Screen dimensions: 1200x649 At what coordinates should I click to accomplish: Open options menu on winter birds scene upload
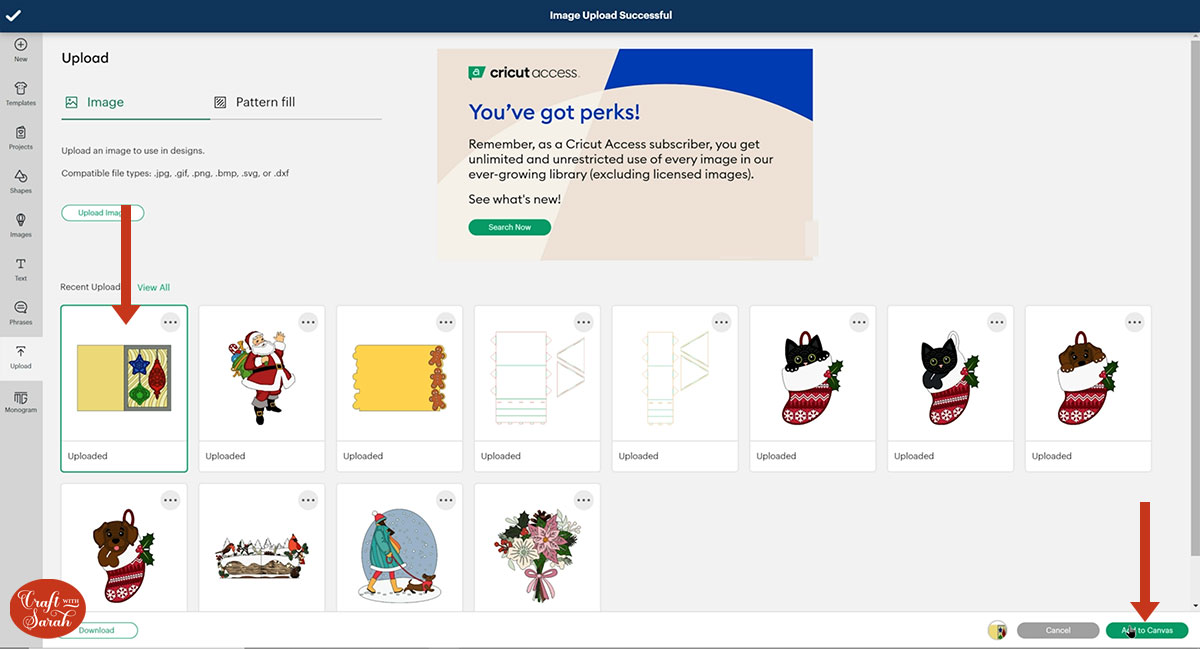point(308,500)
